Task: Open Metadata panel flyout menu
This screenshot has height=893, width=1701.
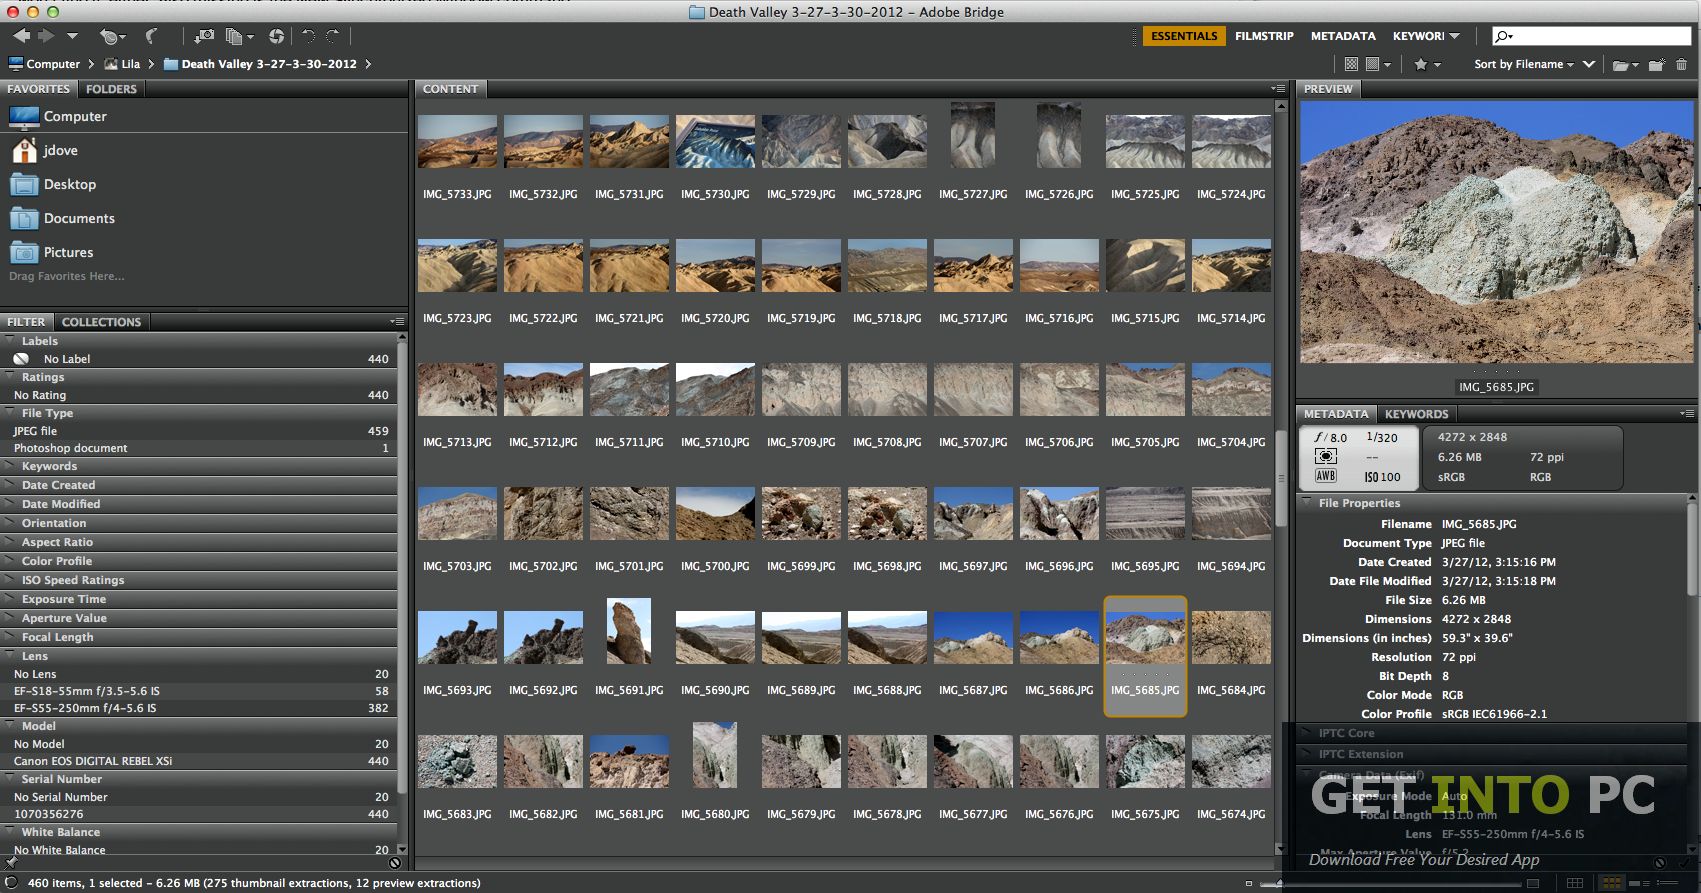Action: point(1688,413)
